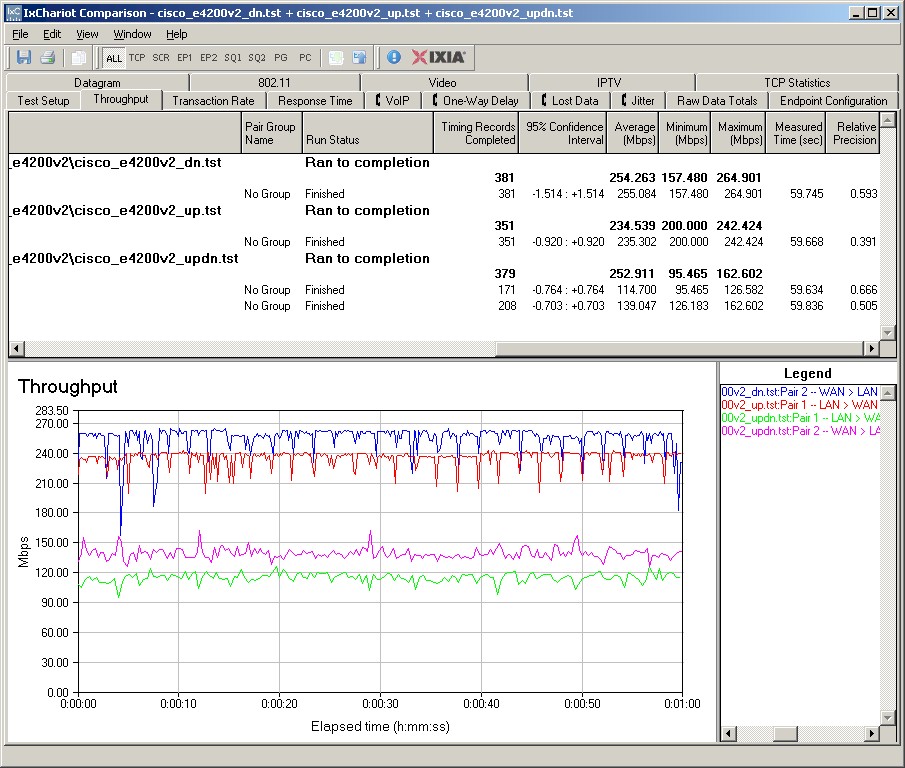This screenshot has height=768, width=905.
Task: Click the results table scroll right arrow
Action: 871,348
